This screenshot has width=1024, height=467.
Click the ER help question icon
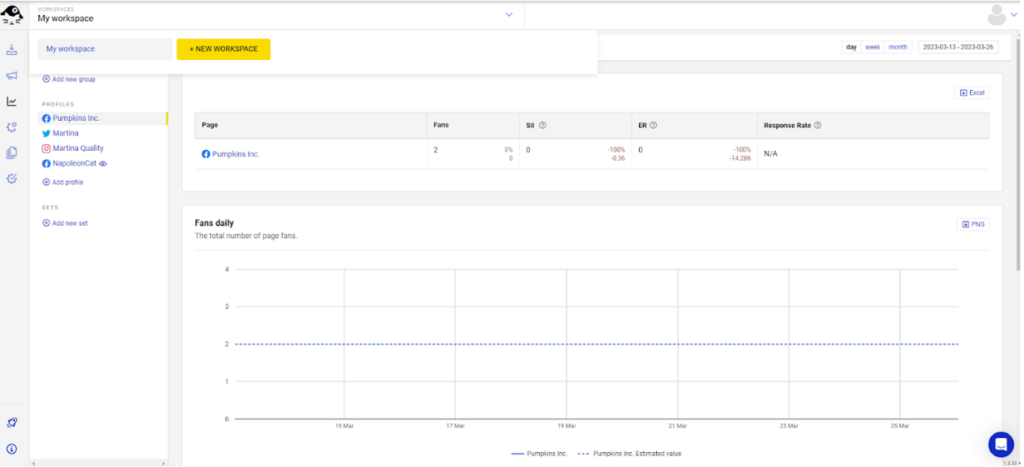tap(653, 125)
